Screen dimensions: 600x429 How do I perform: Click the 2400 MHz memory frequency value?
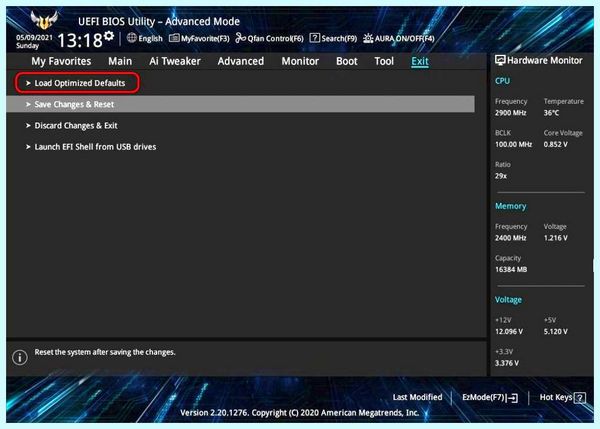pyautogui.click(x=510, y=238)
